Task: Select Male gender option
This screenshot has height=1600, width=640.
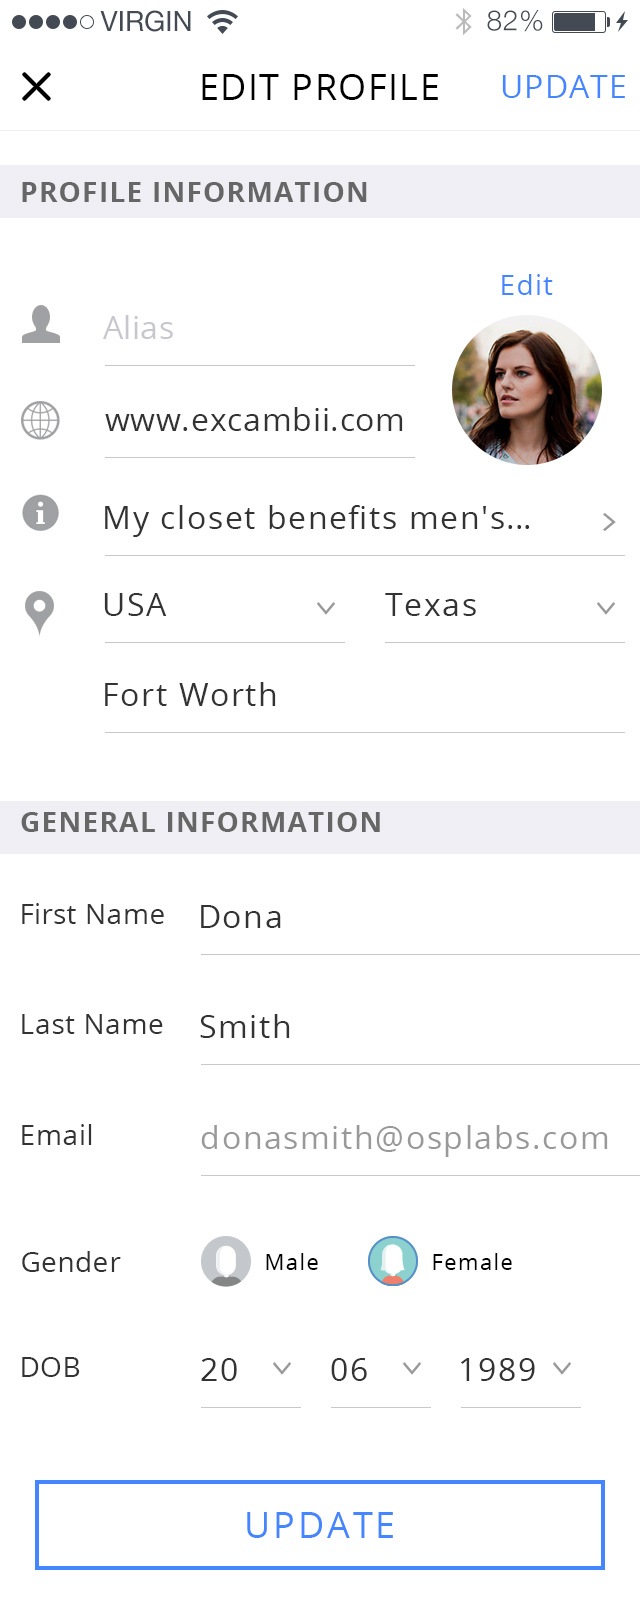Action: [226, 1261]
